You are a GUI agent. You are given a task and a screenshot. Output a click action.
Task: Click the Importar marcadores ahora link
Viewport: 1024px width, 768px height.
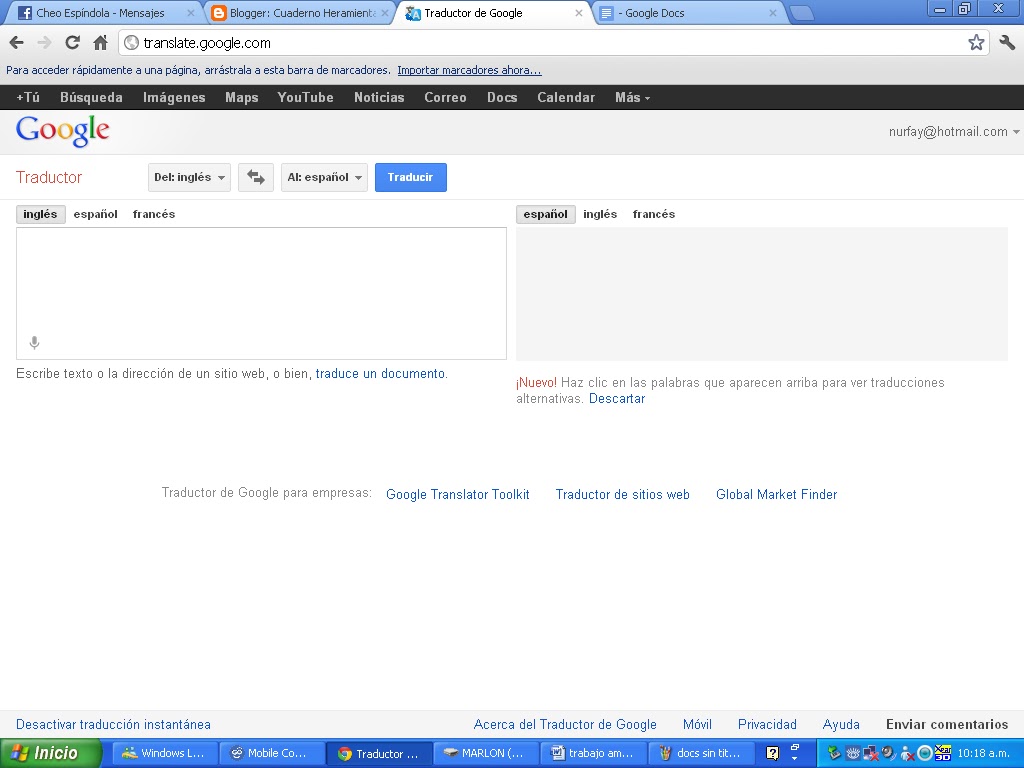point(470,70)
